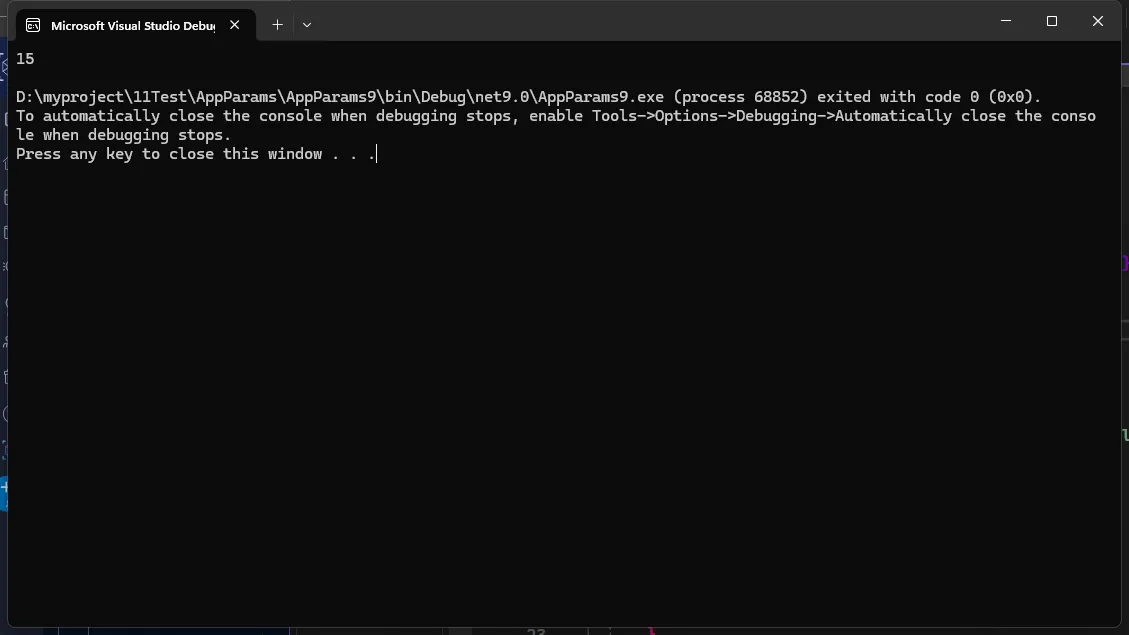The width and height of the screenshot is (1129, 635).
Task: Select the Microsoft Visual Studio Debug tab
Action: (132, 25)
